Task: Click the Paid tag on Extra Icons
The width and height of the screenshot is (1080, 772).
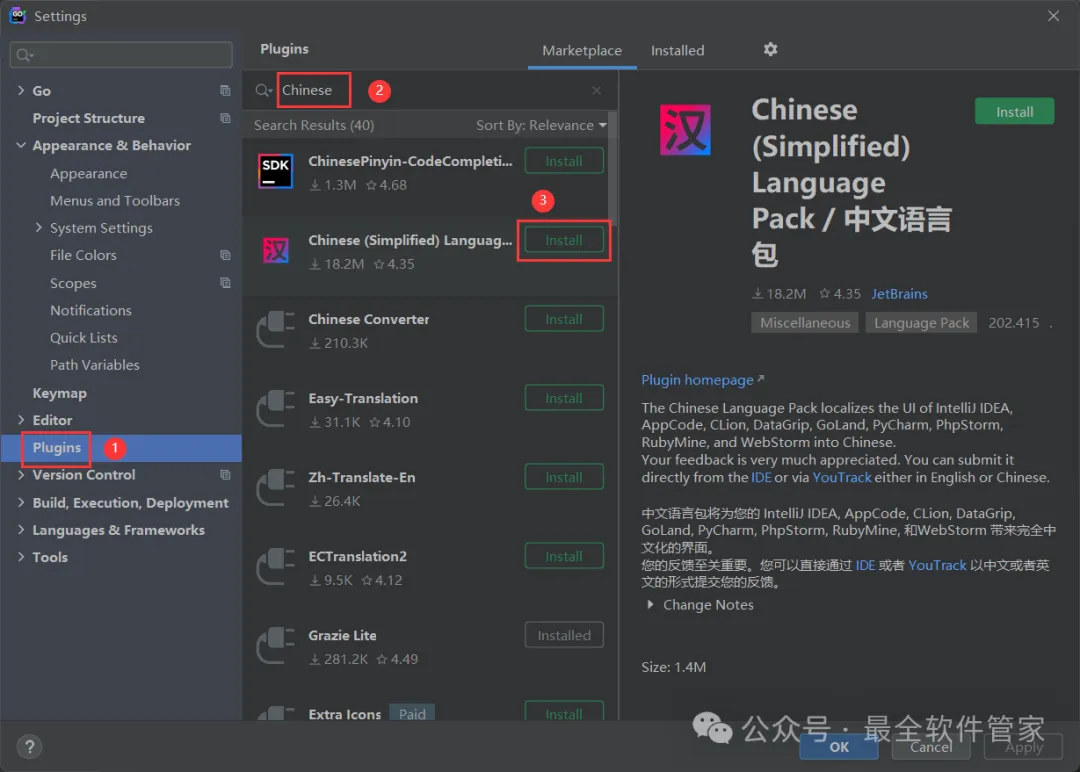Action: 412,713
